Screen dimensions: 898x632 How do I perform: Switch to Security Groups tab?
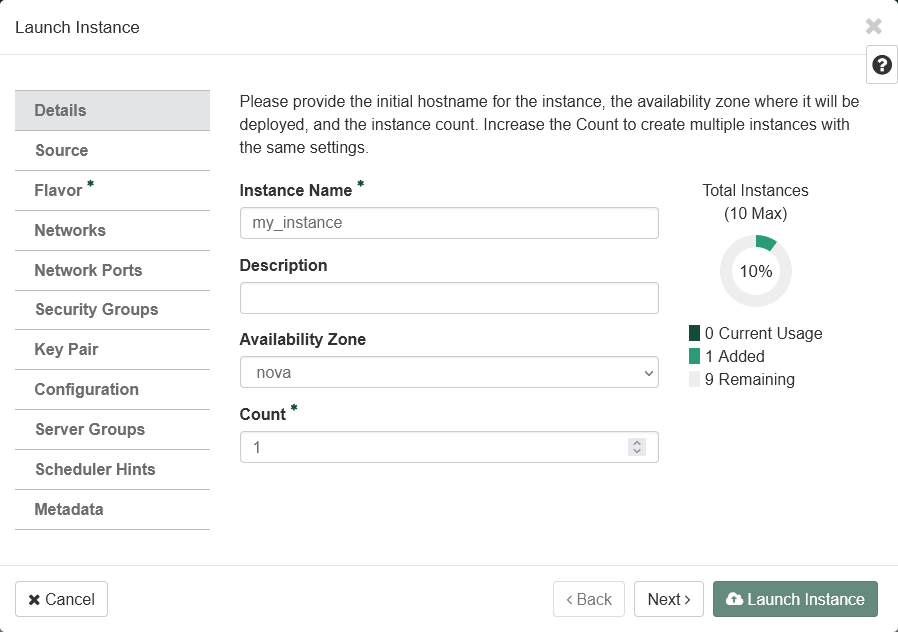pyautogui.click(x=112, y=310)
